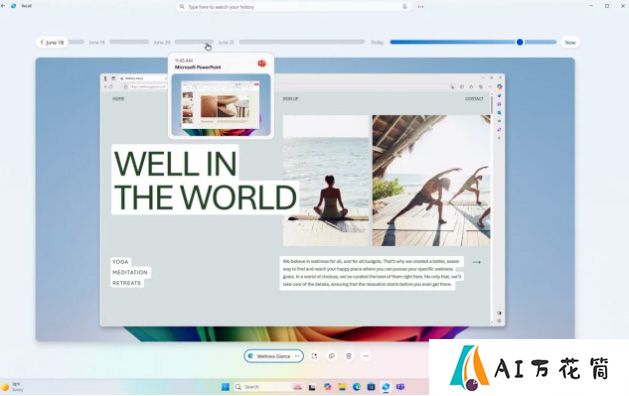Launch Microsoft Edge from the taskbar
Viewport: 629px width, 396px height.
[357, 387]
